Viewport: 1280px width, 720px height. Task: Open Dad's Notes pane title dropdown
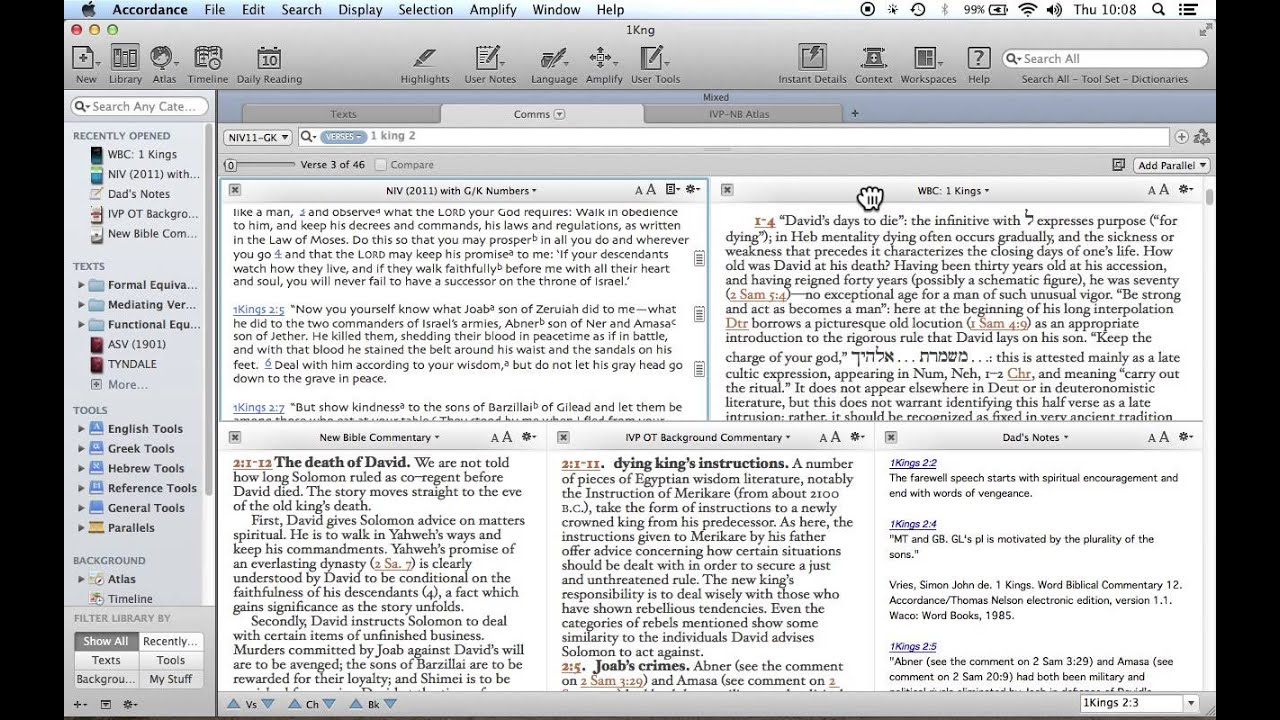click(x=1035, y=437)
